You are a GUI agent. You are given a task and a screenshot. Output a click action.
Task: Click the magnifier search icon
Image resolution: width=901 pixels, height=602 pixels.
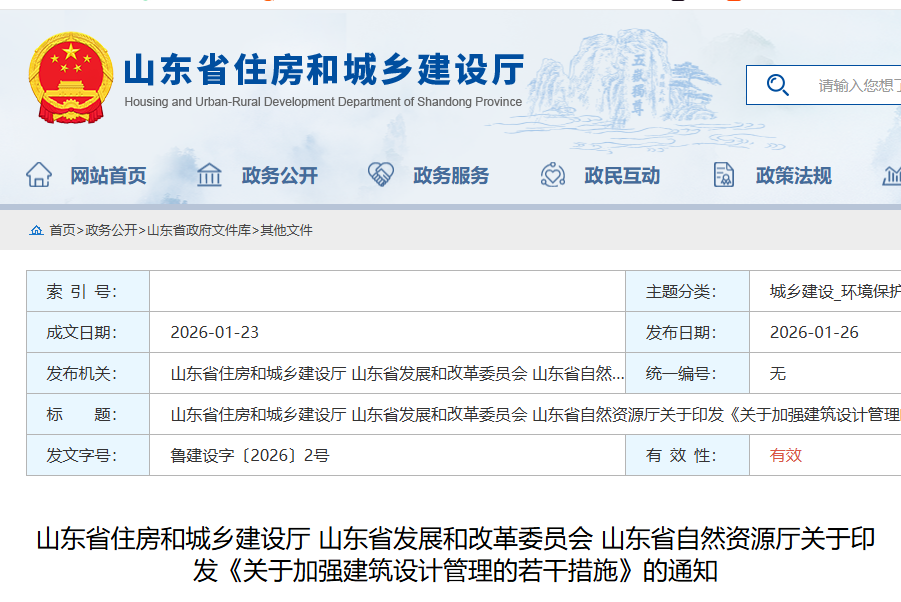pyautogui.click(x=777, y=85)
